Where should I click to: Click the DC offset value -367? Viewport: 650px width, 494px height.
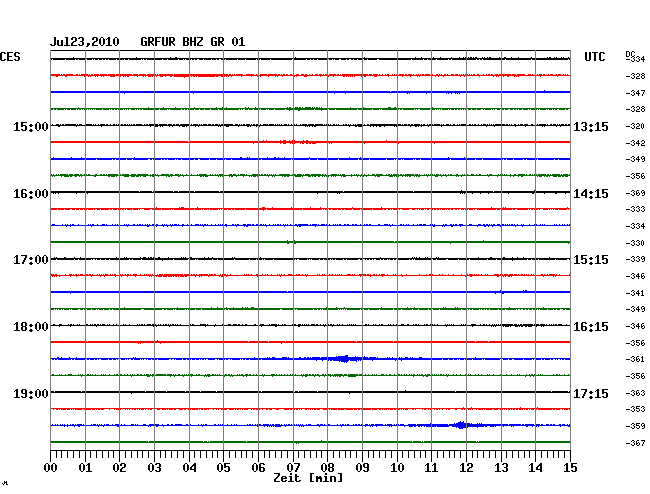(635, 443)
